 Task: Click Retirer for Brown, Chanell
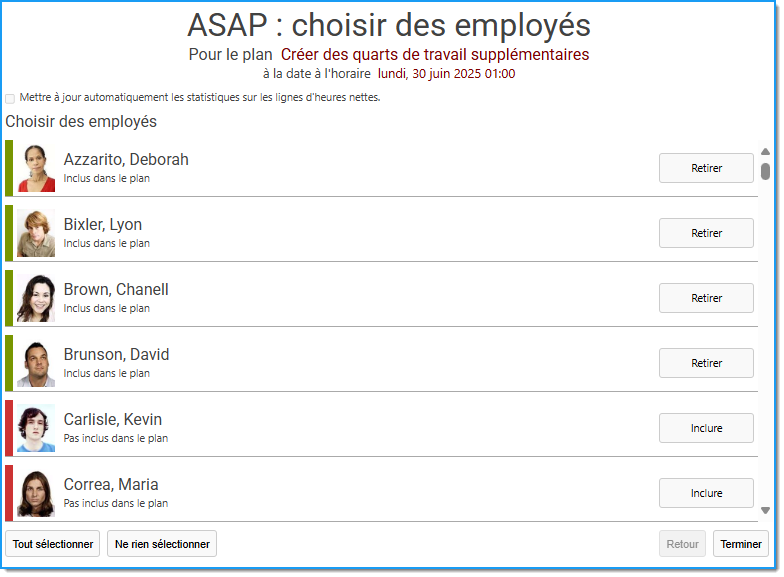coord(706,298)
